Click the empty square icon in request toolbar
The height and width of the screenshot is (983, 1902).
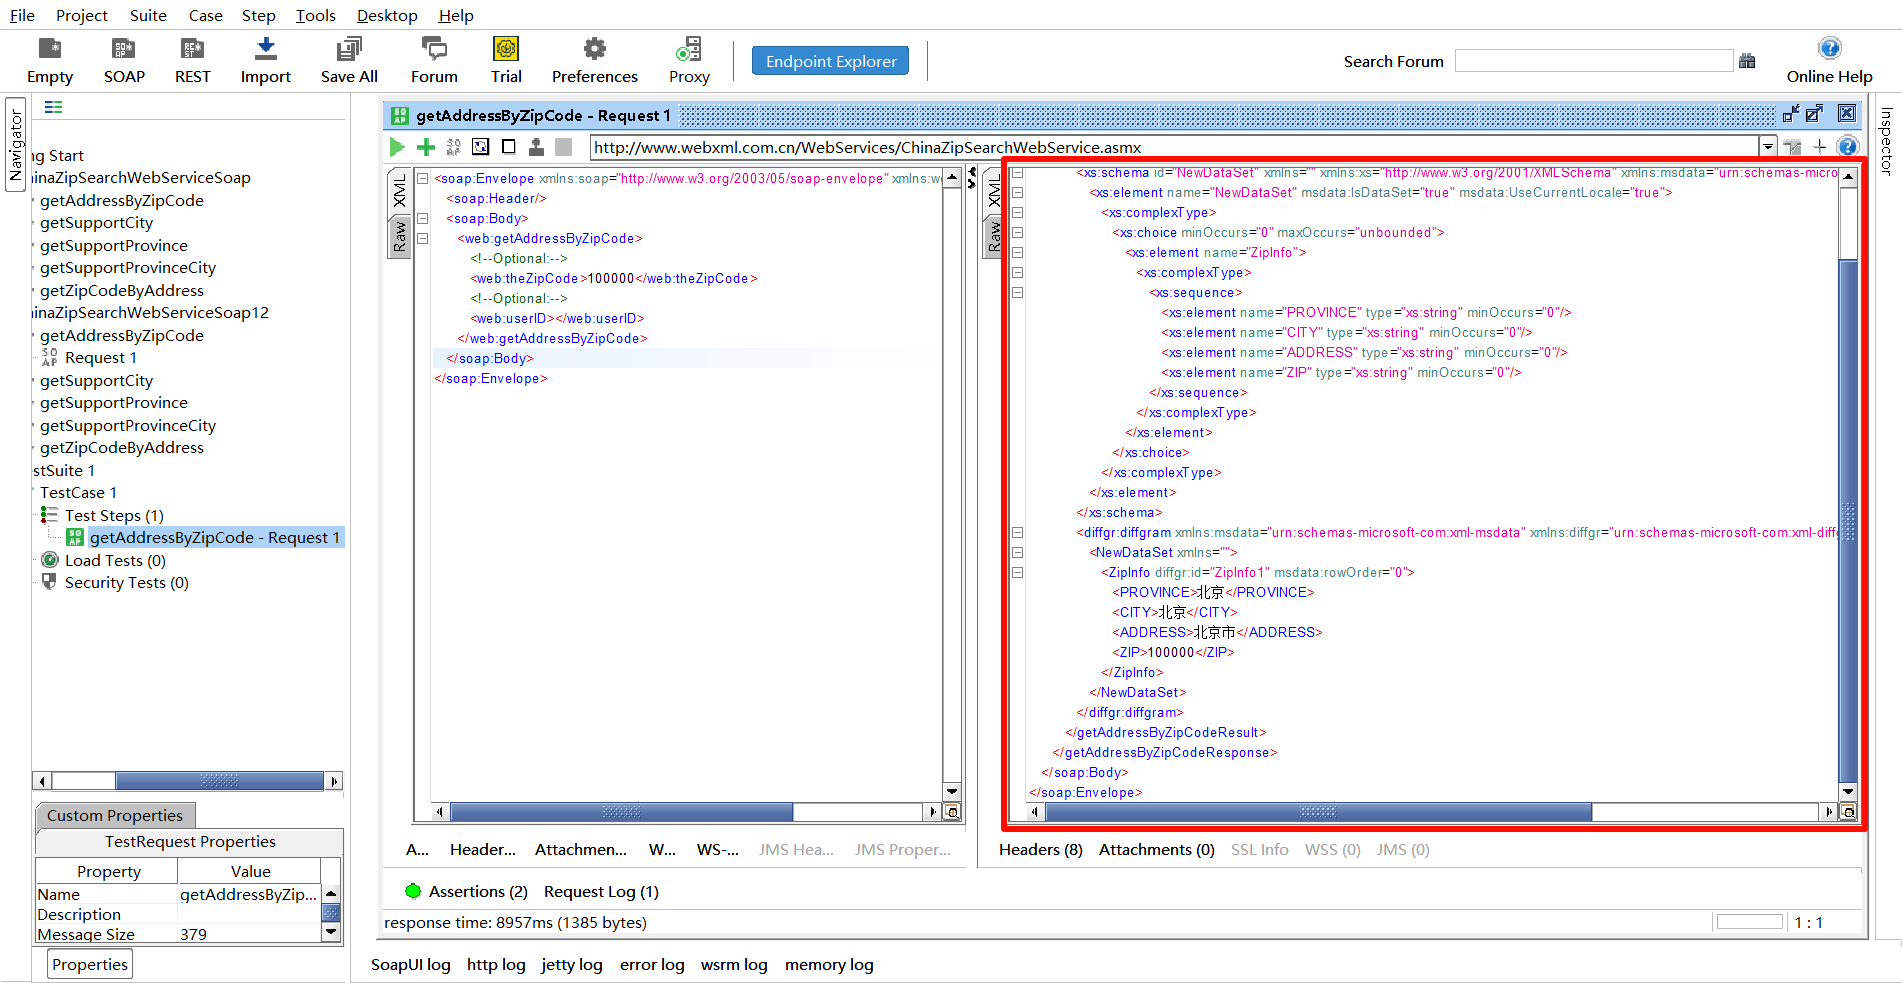[x=509, y=147]
